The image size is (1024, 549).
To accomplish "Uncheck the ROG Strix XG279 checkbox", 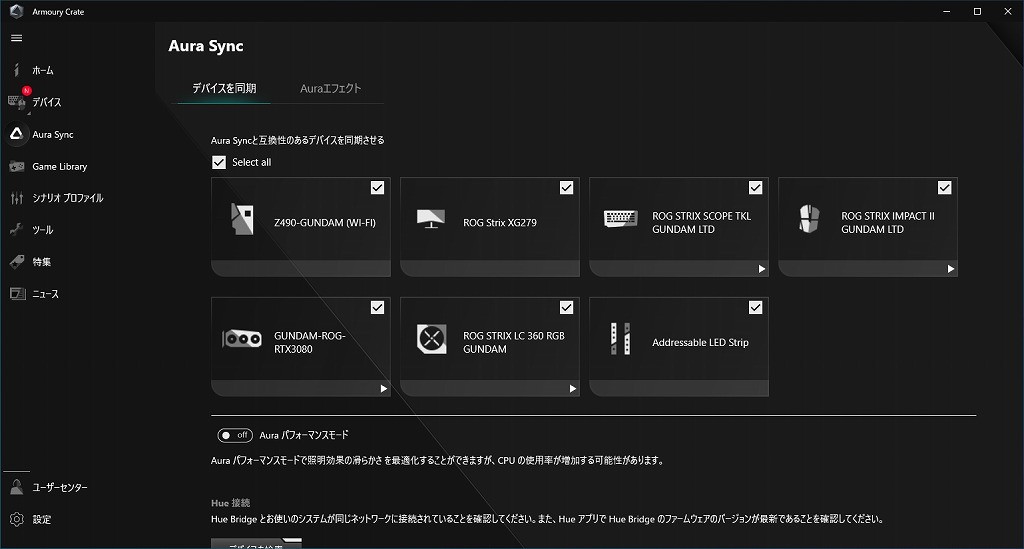I will (566, 188).
